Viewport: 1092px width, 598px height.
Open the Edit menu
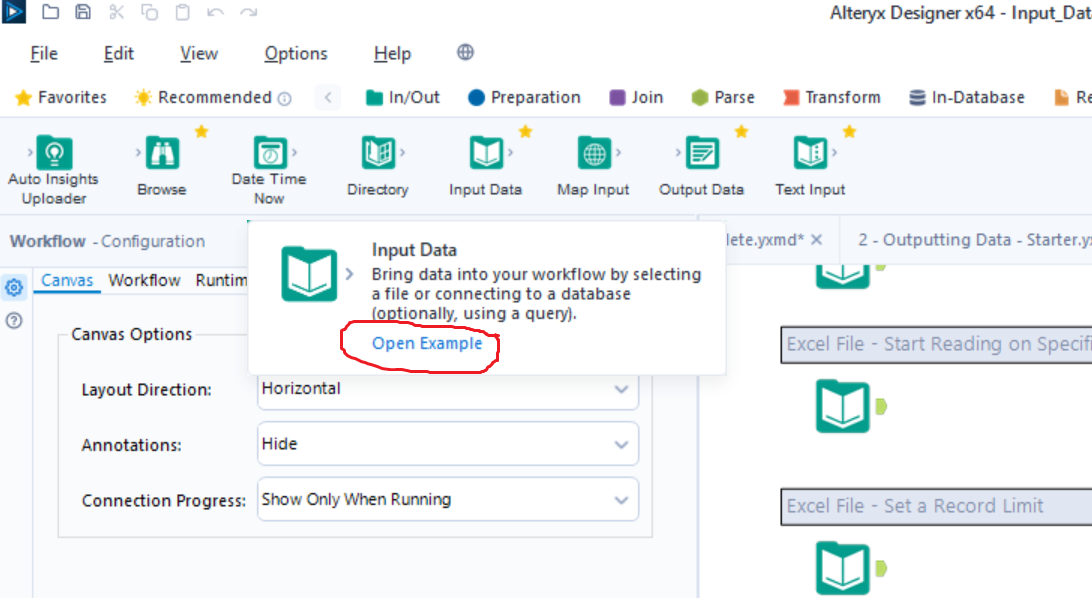pos(118,54)
